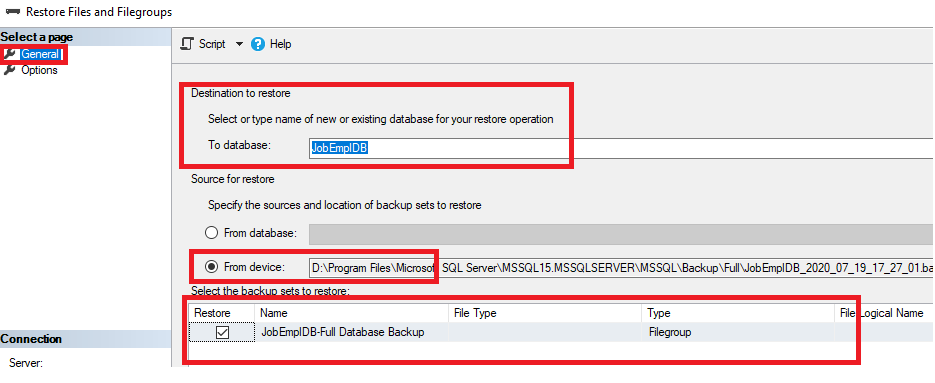935x383 pixels.
Task: Select the From device radio button
Action: point(211,267)
